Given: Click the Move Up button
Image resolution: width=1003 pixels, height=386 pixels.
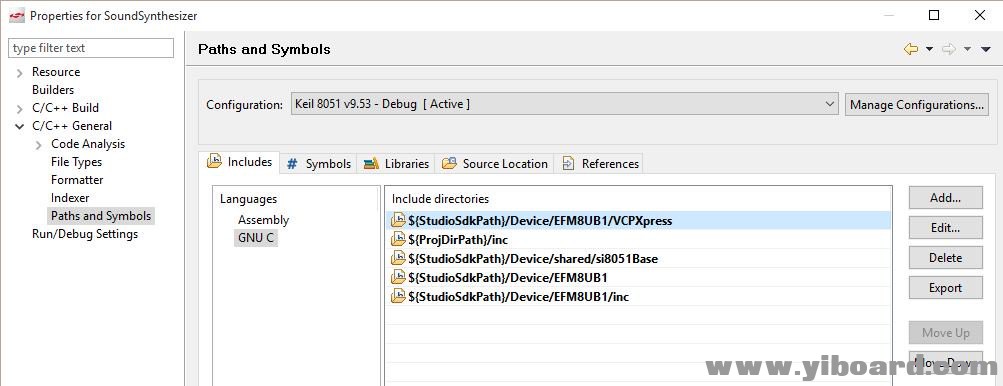Looking at the screenshot, I should pyautogui.click(x=945, y=332).
